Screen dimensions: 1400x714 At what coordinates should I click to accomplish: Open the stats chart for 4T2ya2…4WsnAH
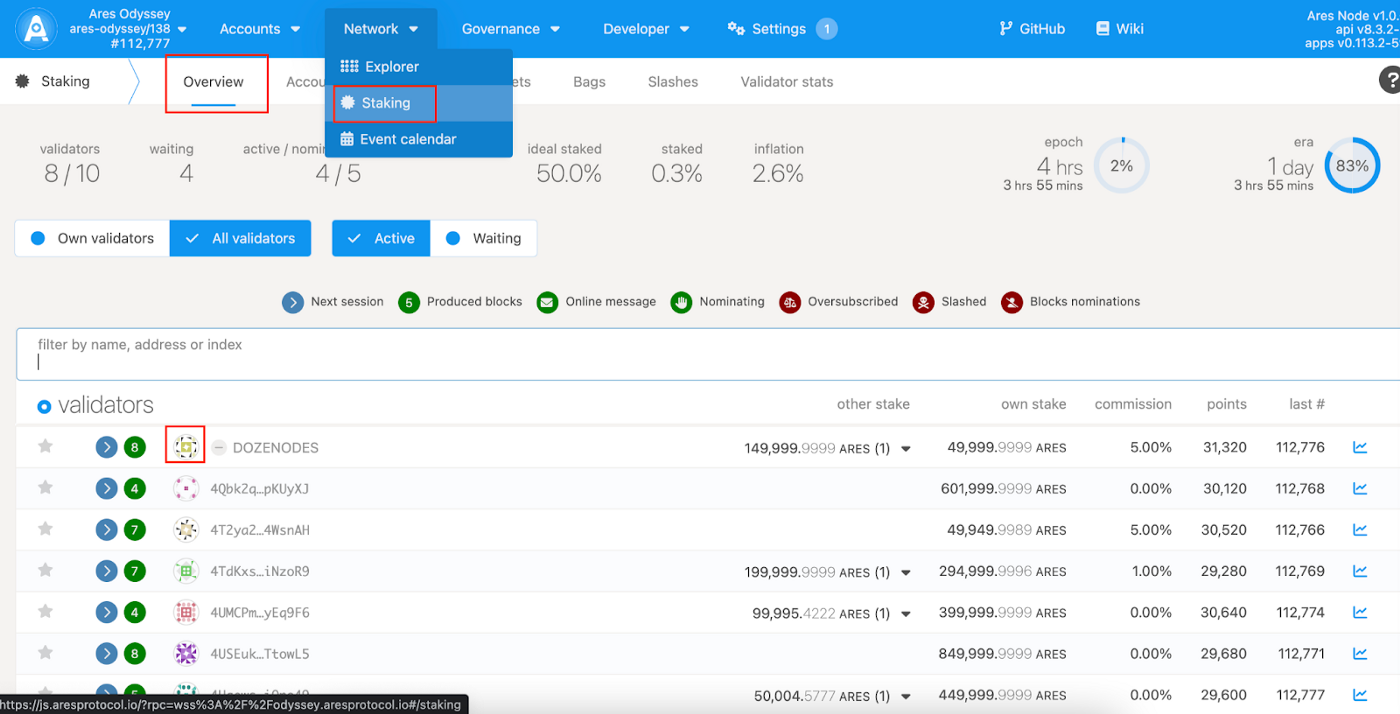click(1360, 530)
